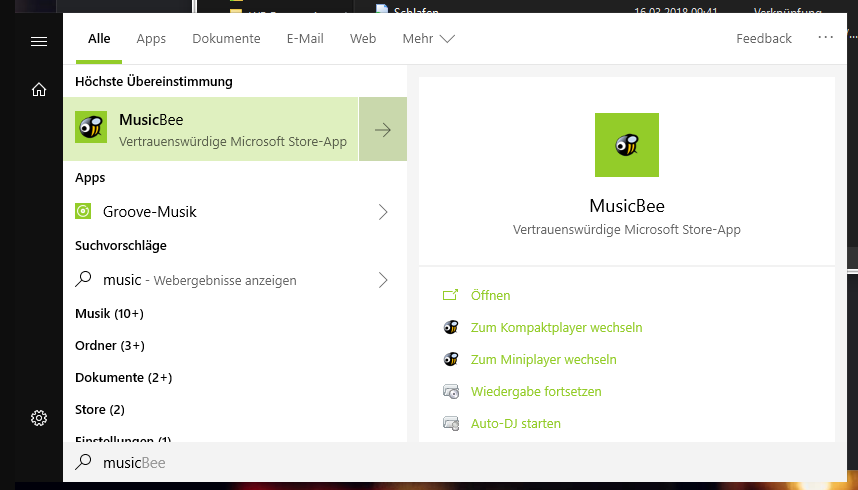Expand the music web results chevron
The width and height of the screenshot is (858, 490).
click(x=382, y=280)
